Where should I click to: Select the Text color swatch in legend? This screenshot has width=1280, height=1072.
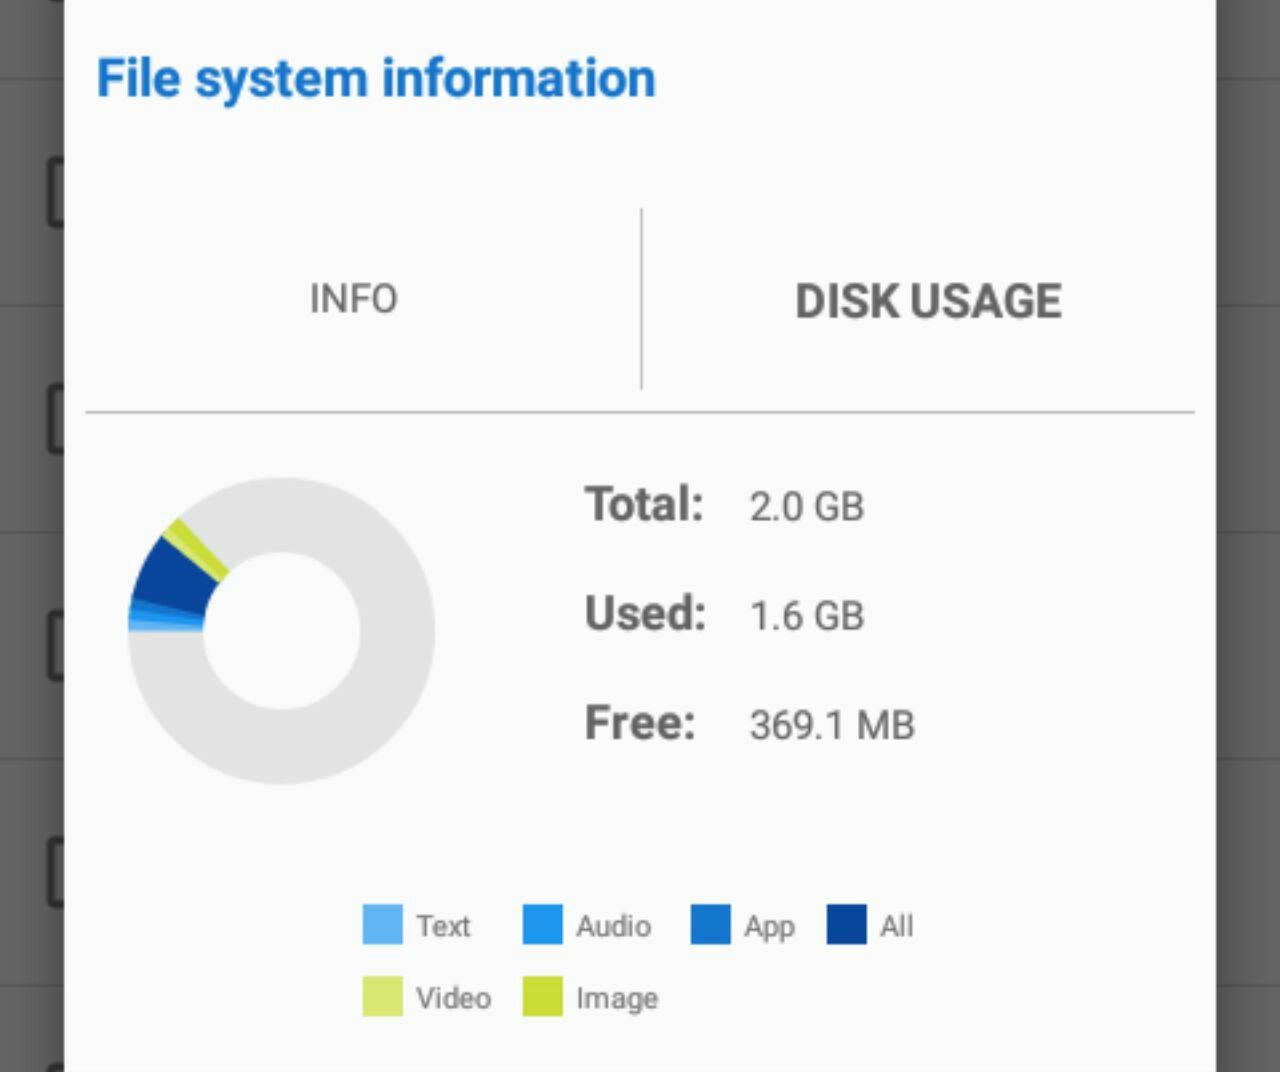point(382,925)
